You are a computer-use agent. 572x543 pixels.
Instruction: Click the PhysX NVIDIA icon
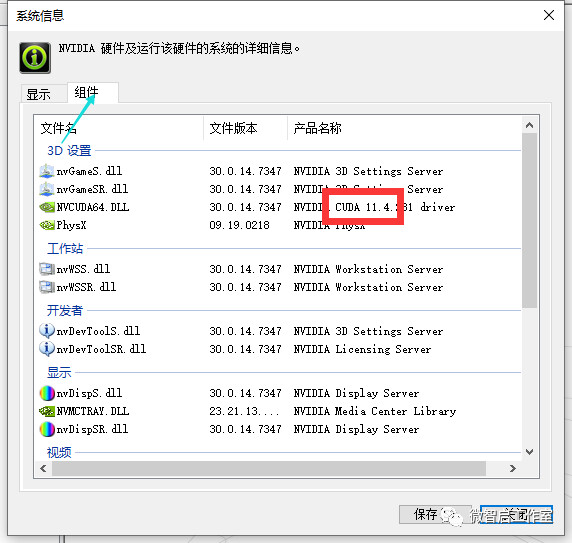[47, 225]
